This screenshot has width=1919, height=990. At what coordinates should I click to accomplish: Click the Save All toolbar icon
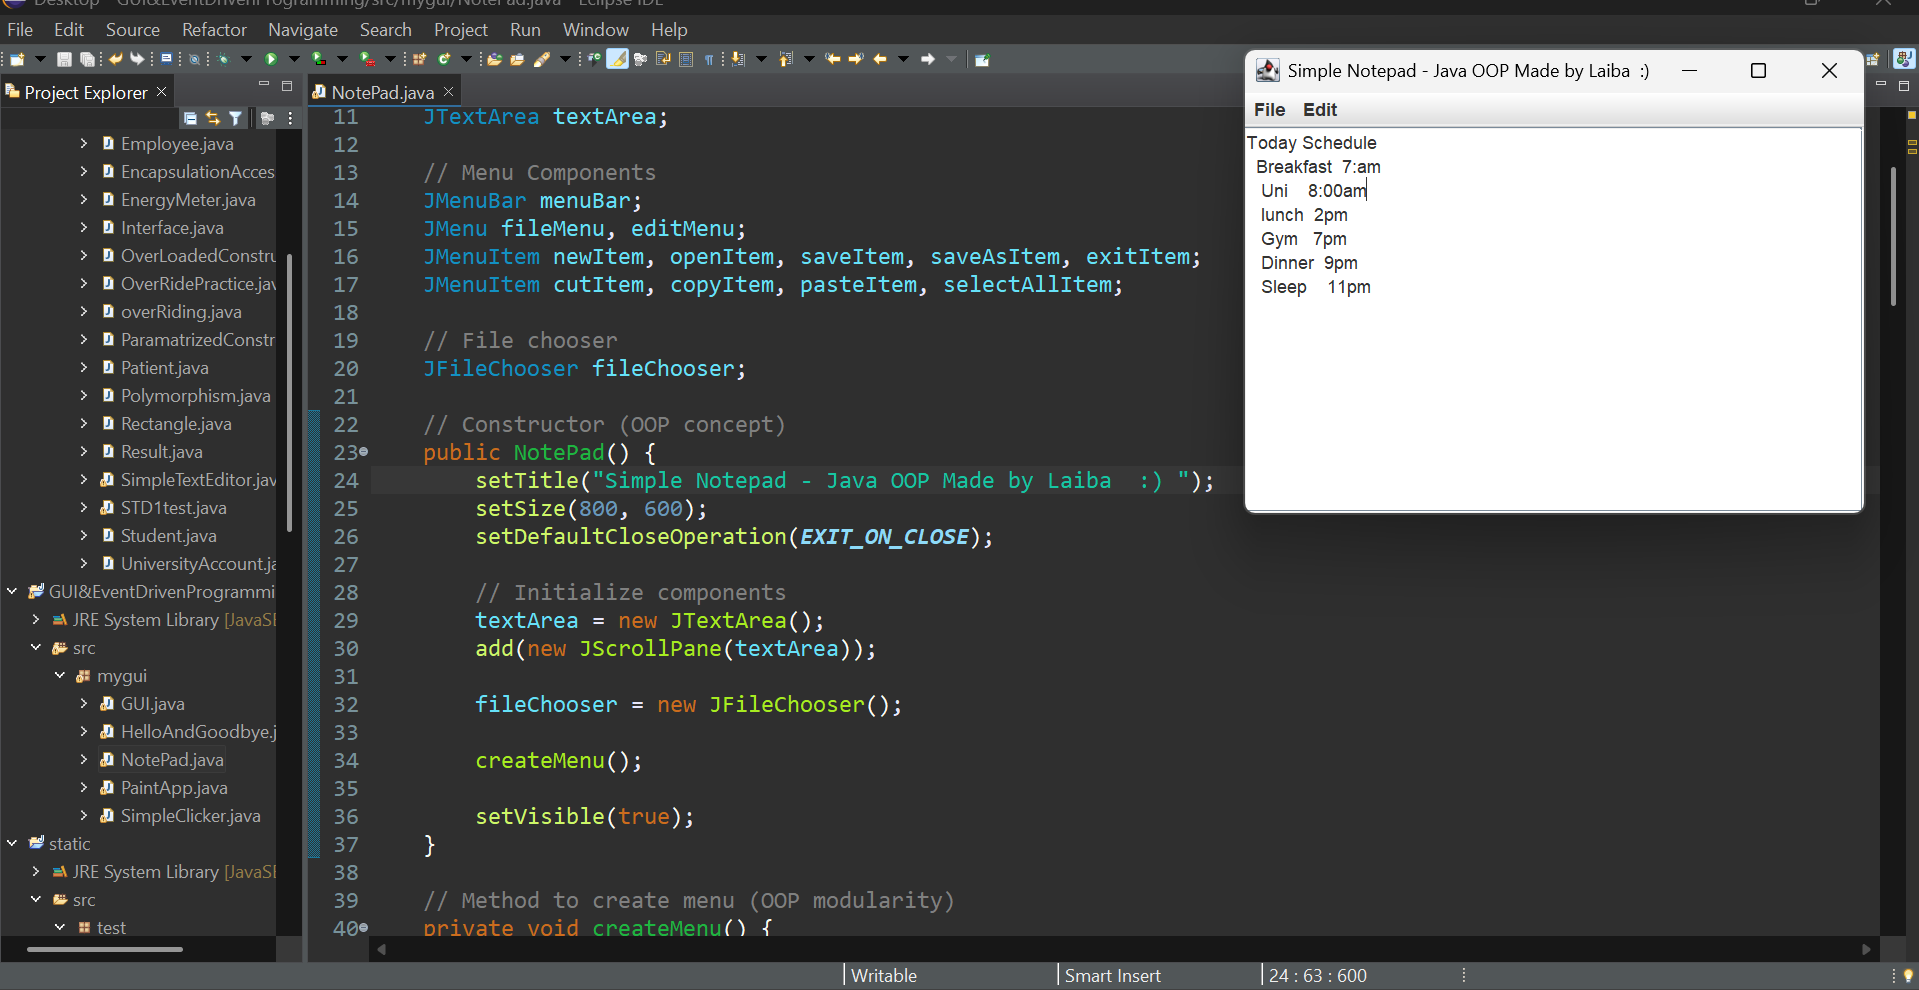tap(87, 59)
